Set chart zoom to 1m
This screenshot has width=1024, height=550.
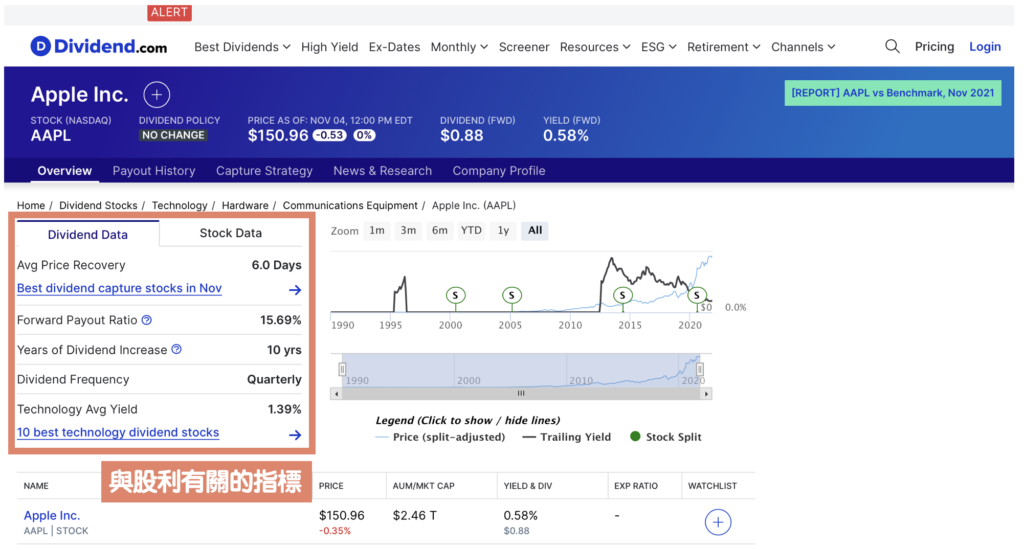pyautogui.click(x=377, y=231)
